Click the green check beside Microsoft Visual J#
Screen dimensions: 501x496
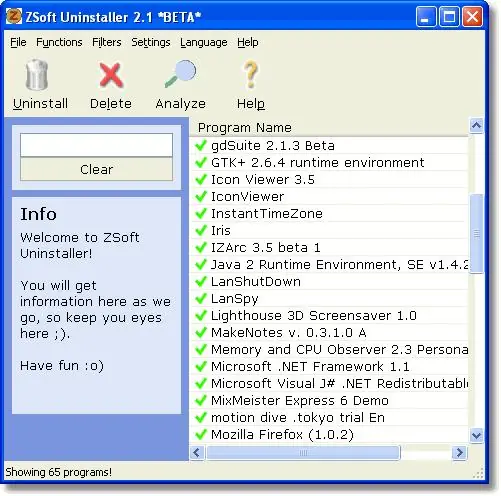pyautogui.click(x=201, y=384)
